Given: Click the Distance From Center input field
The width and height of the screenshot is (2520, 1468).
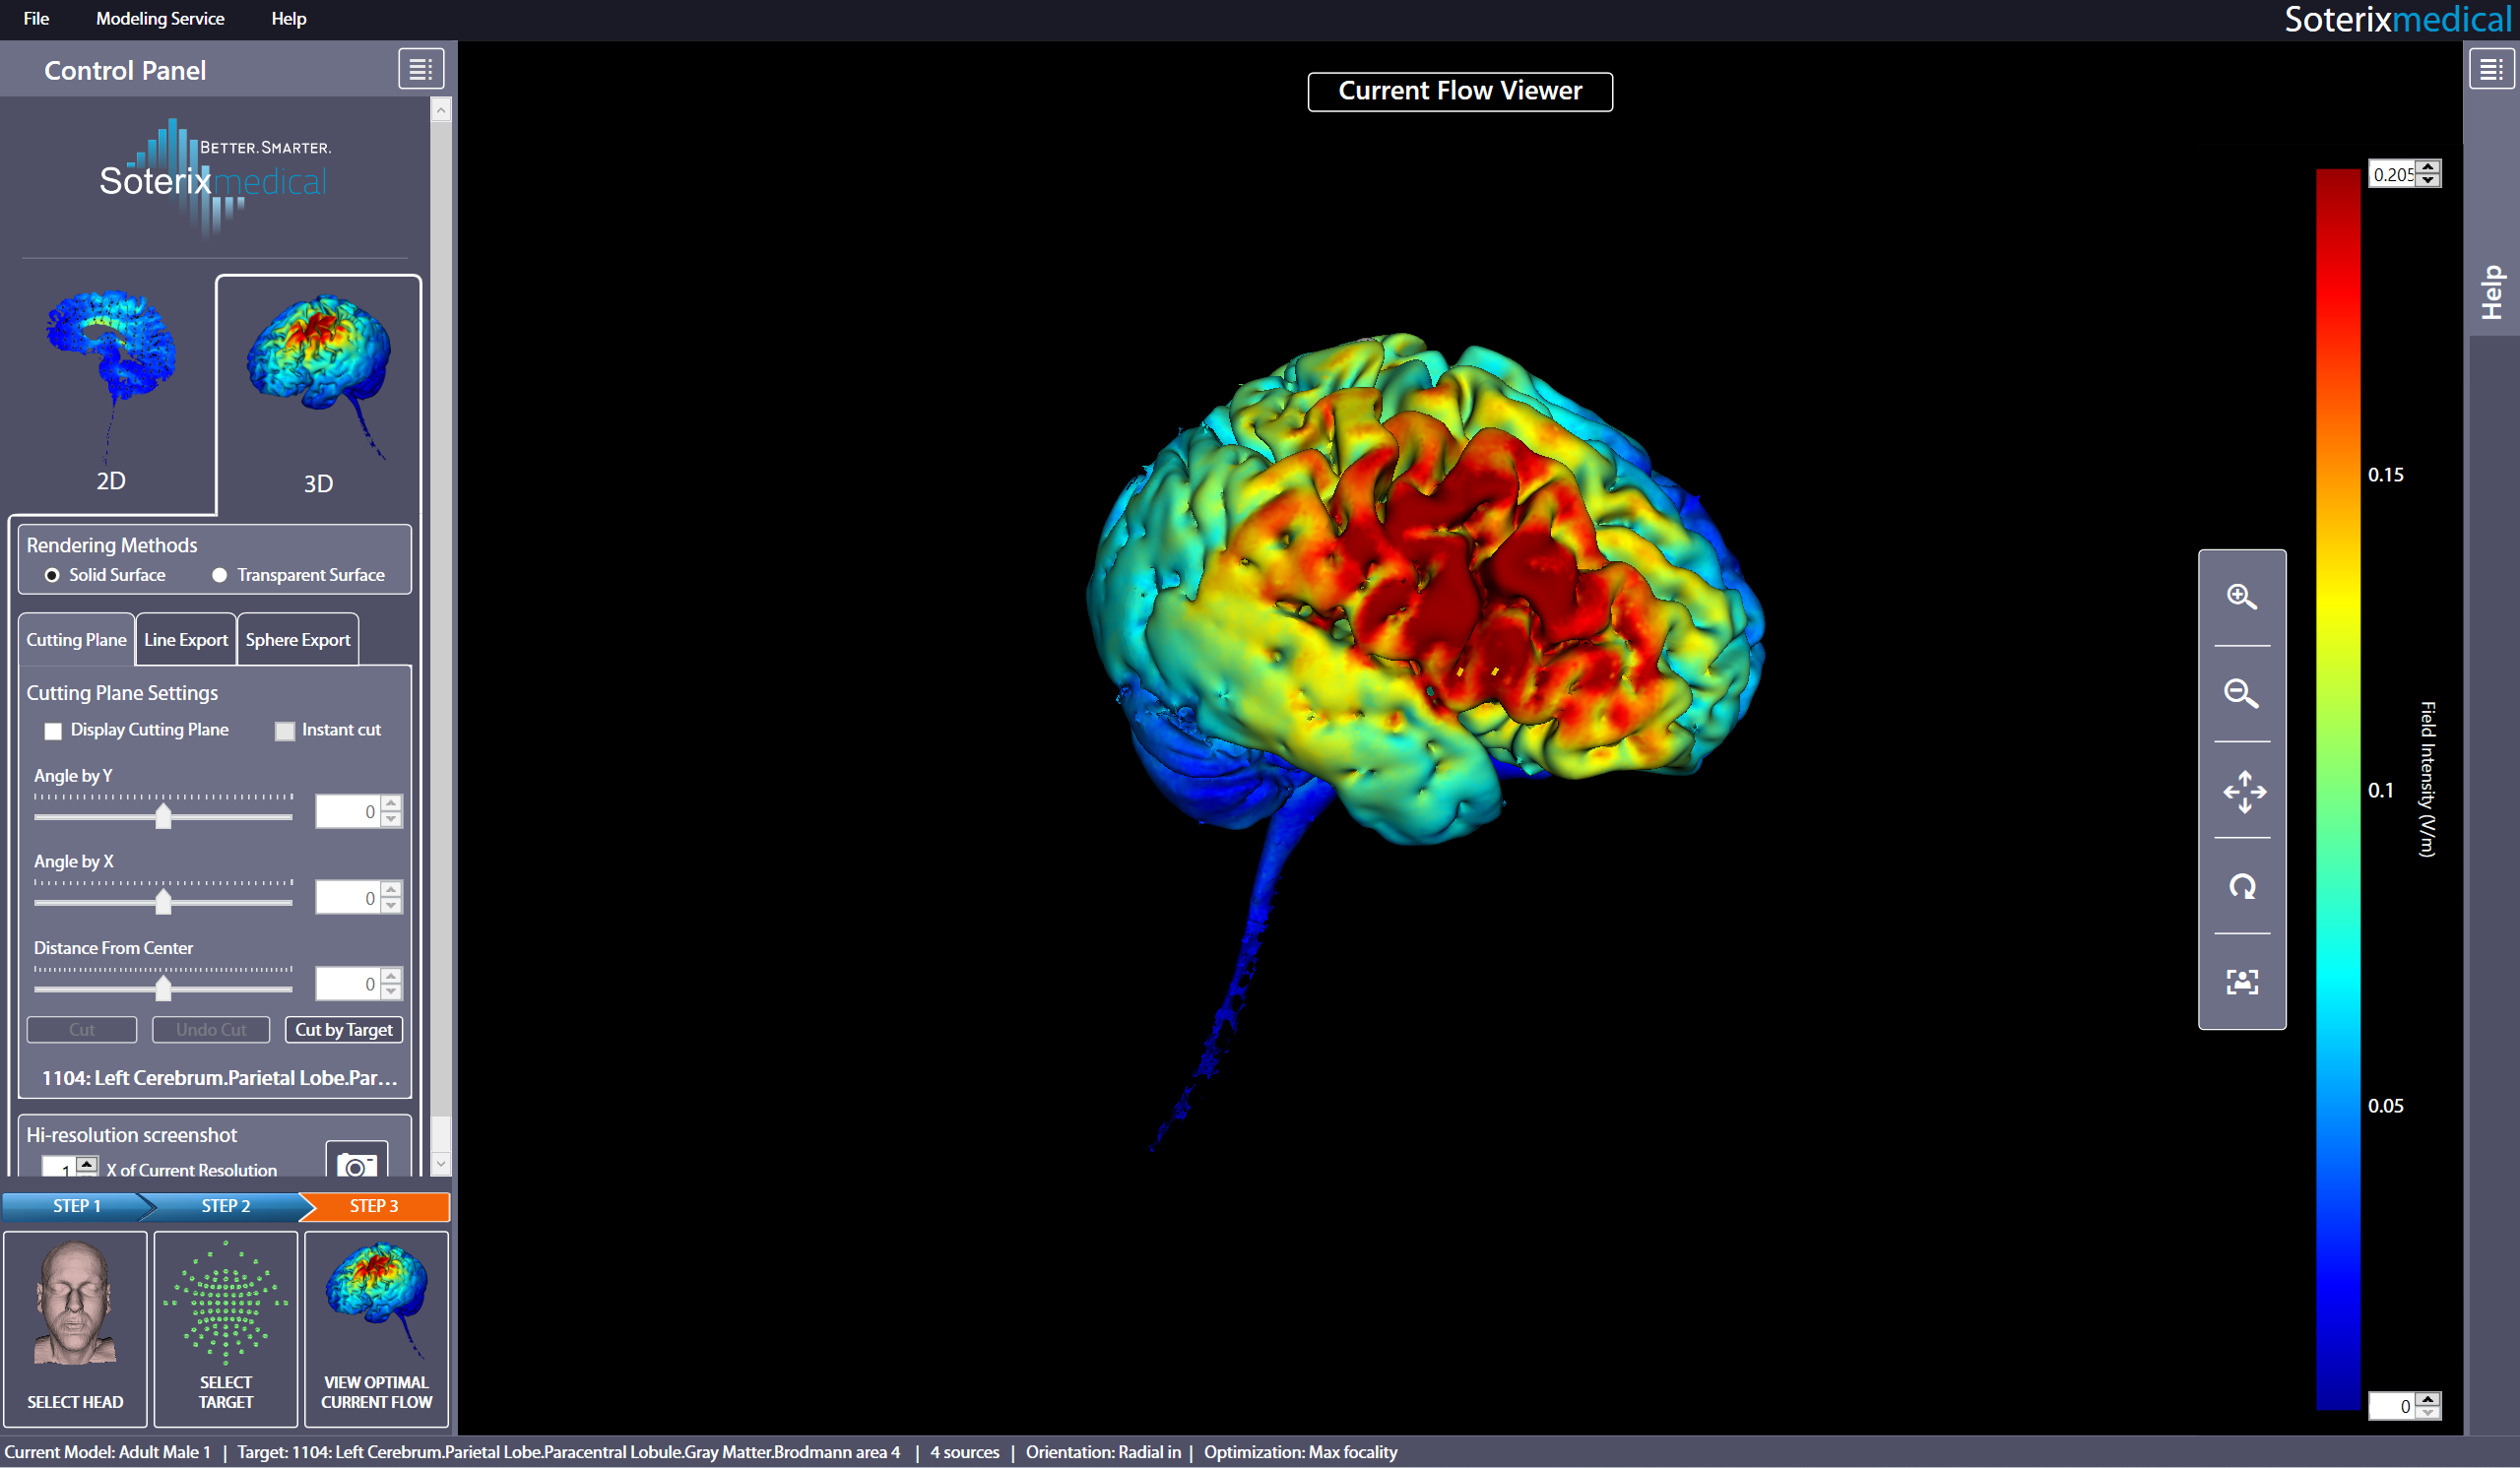Looking at the screenshot, I should click(x=348, y=983).
